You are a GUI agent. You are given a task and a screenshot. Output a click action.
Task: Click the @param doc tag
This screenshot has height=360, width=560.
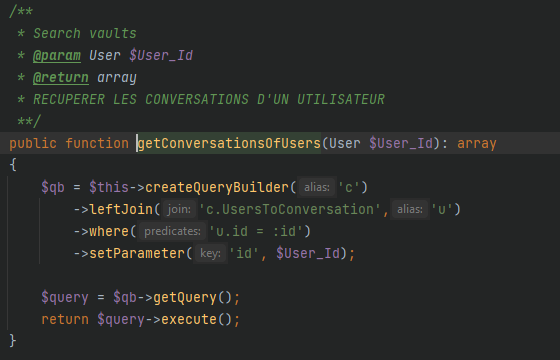[x=57, y=56]
